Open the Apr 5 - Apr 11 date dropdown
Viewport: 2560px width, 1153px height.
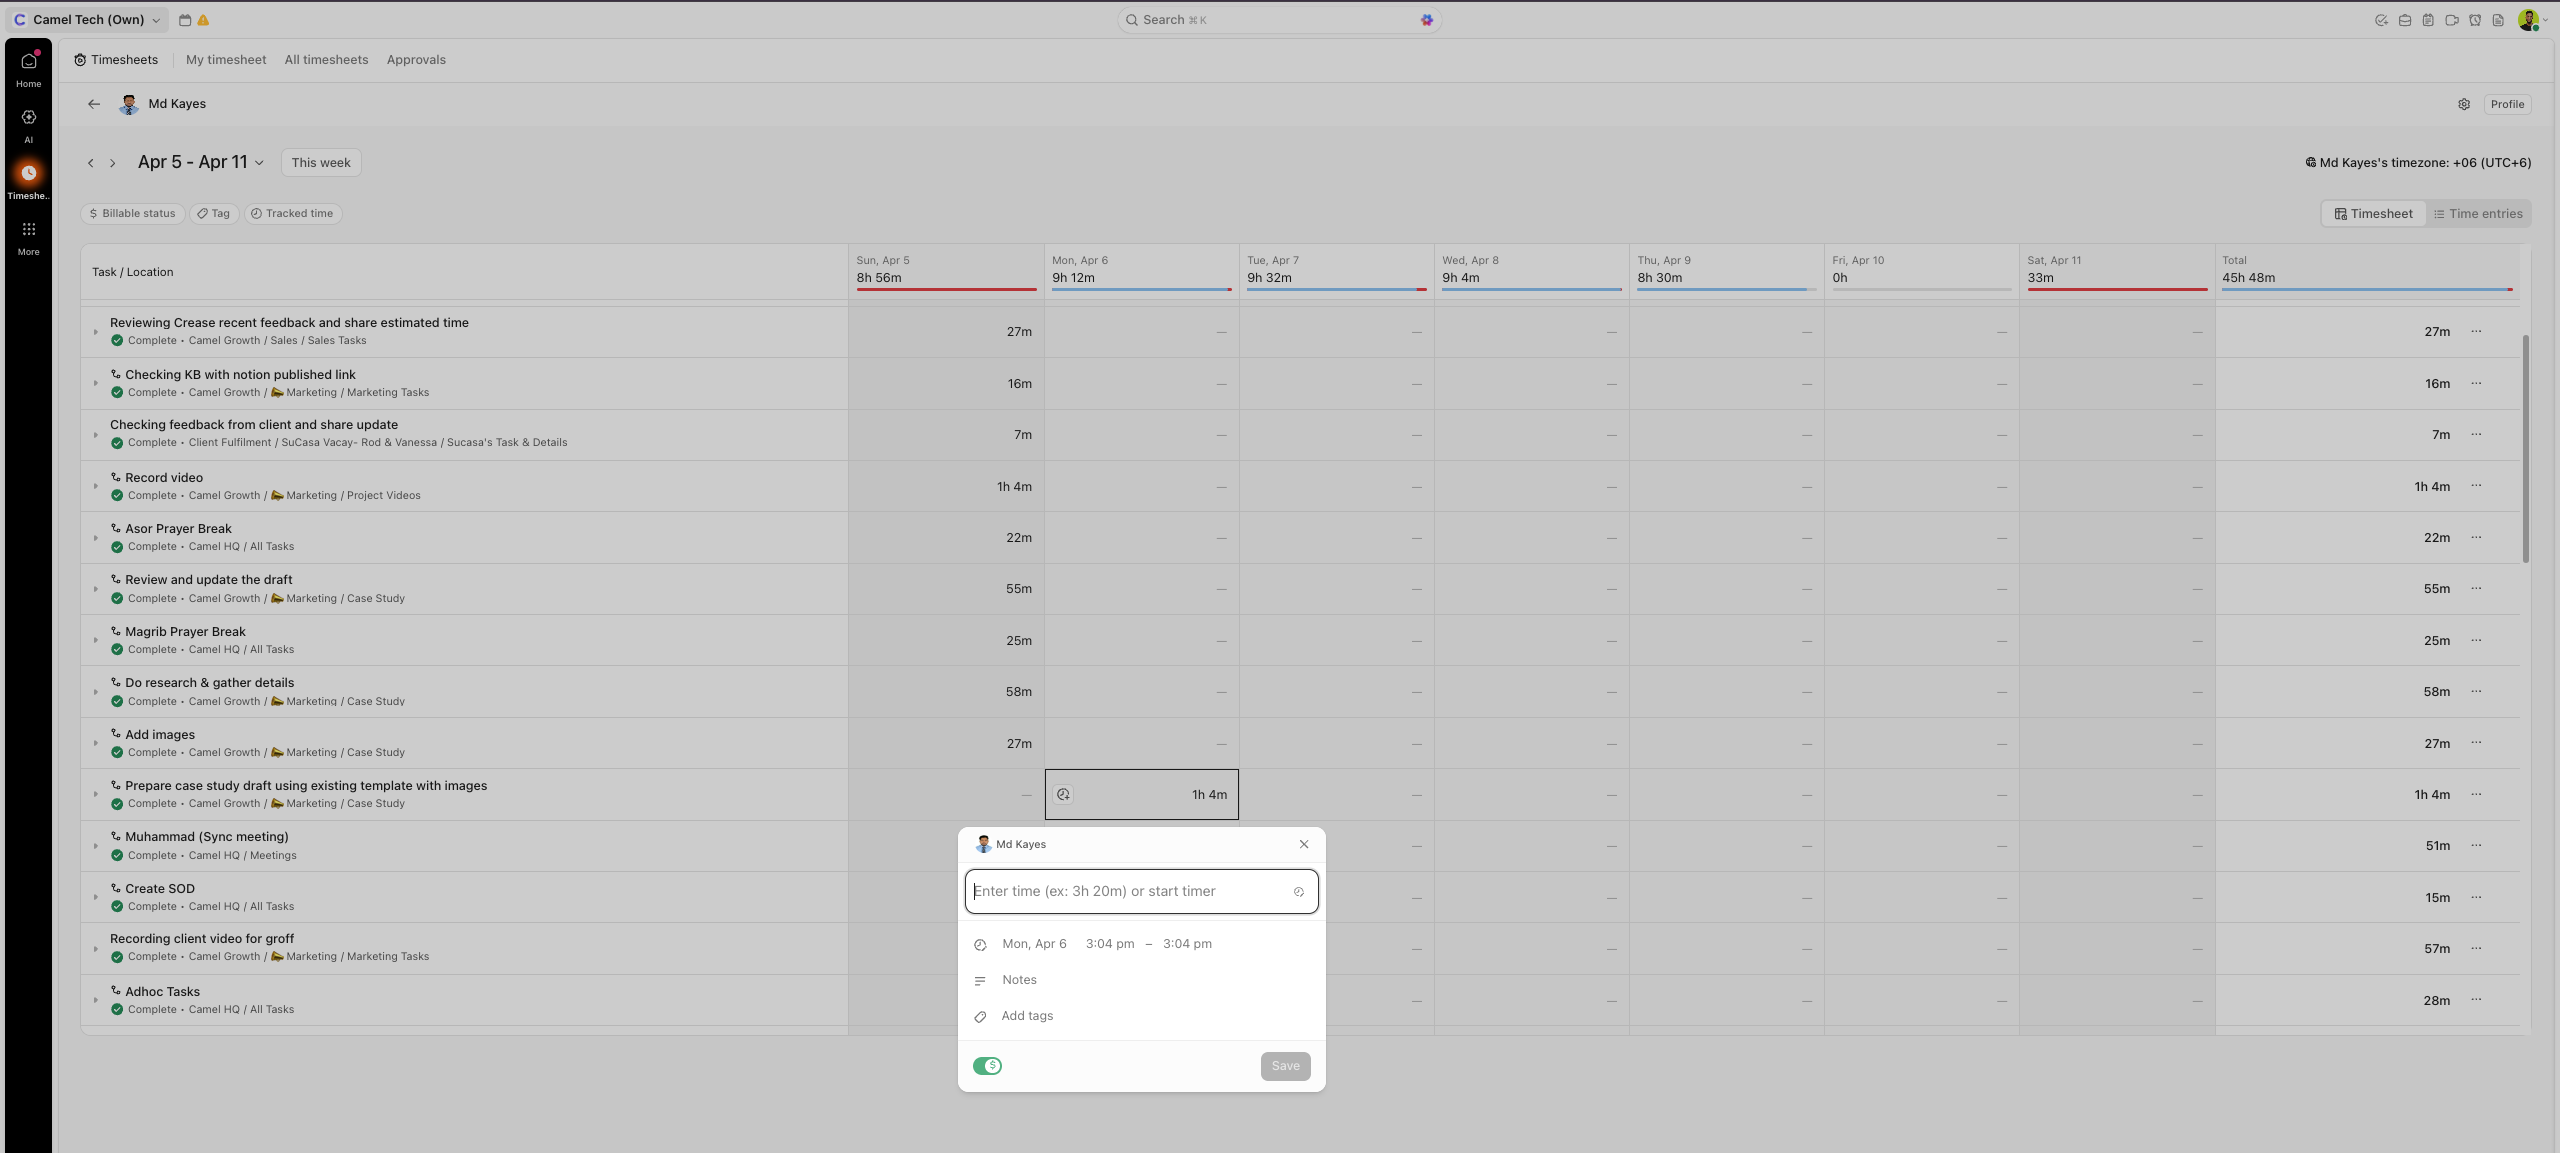tap(201, 162)
